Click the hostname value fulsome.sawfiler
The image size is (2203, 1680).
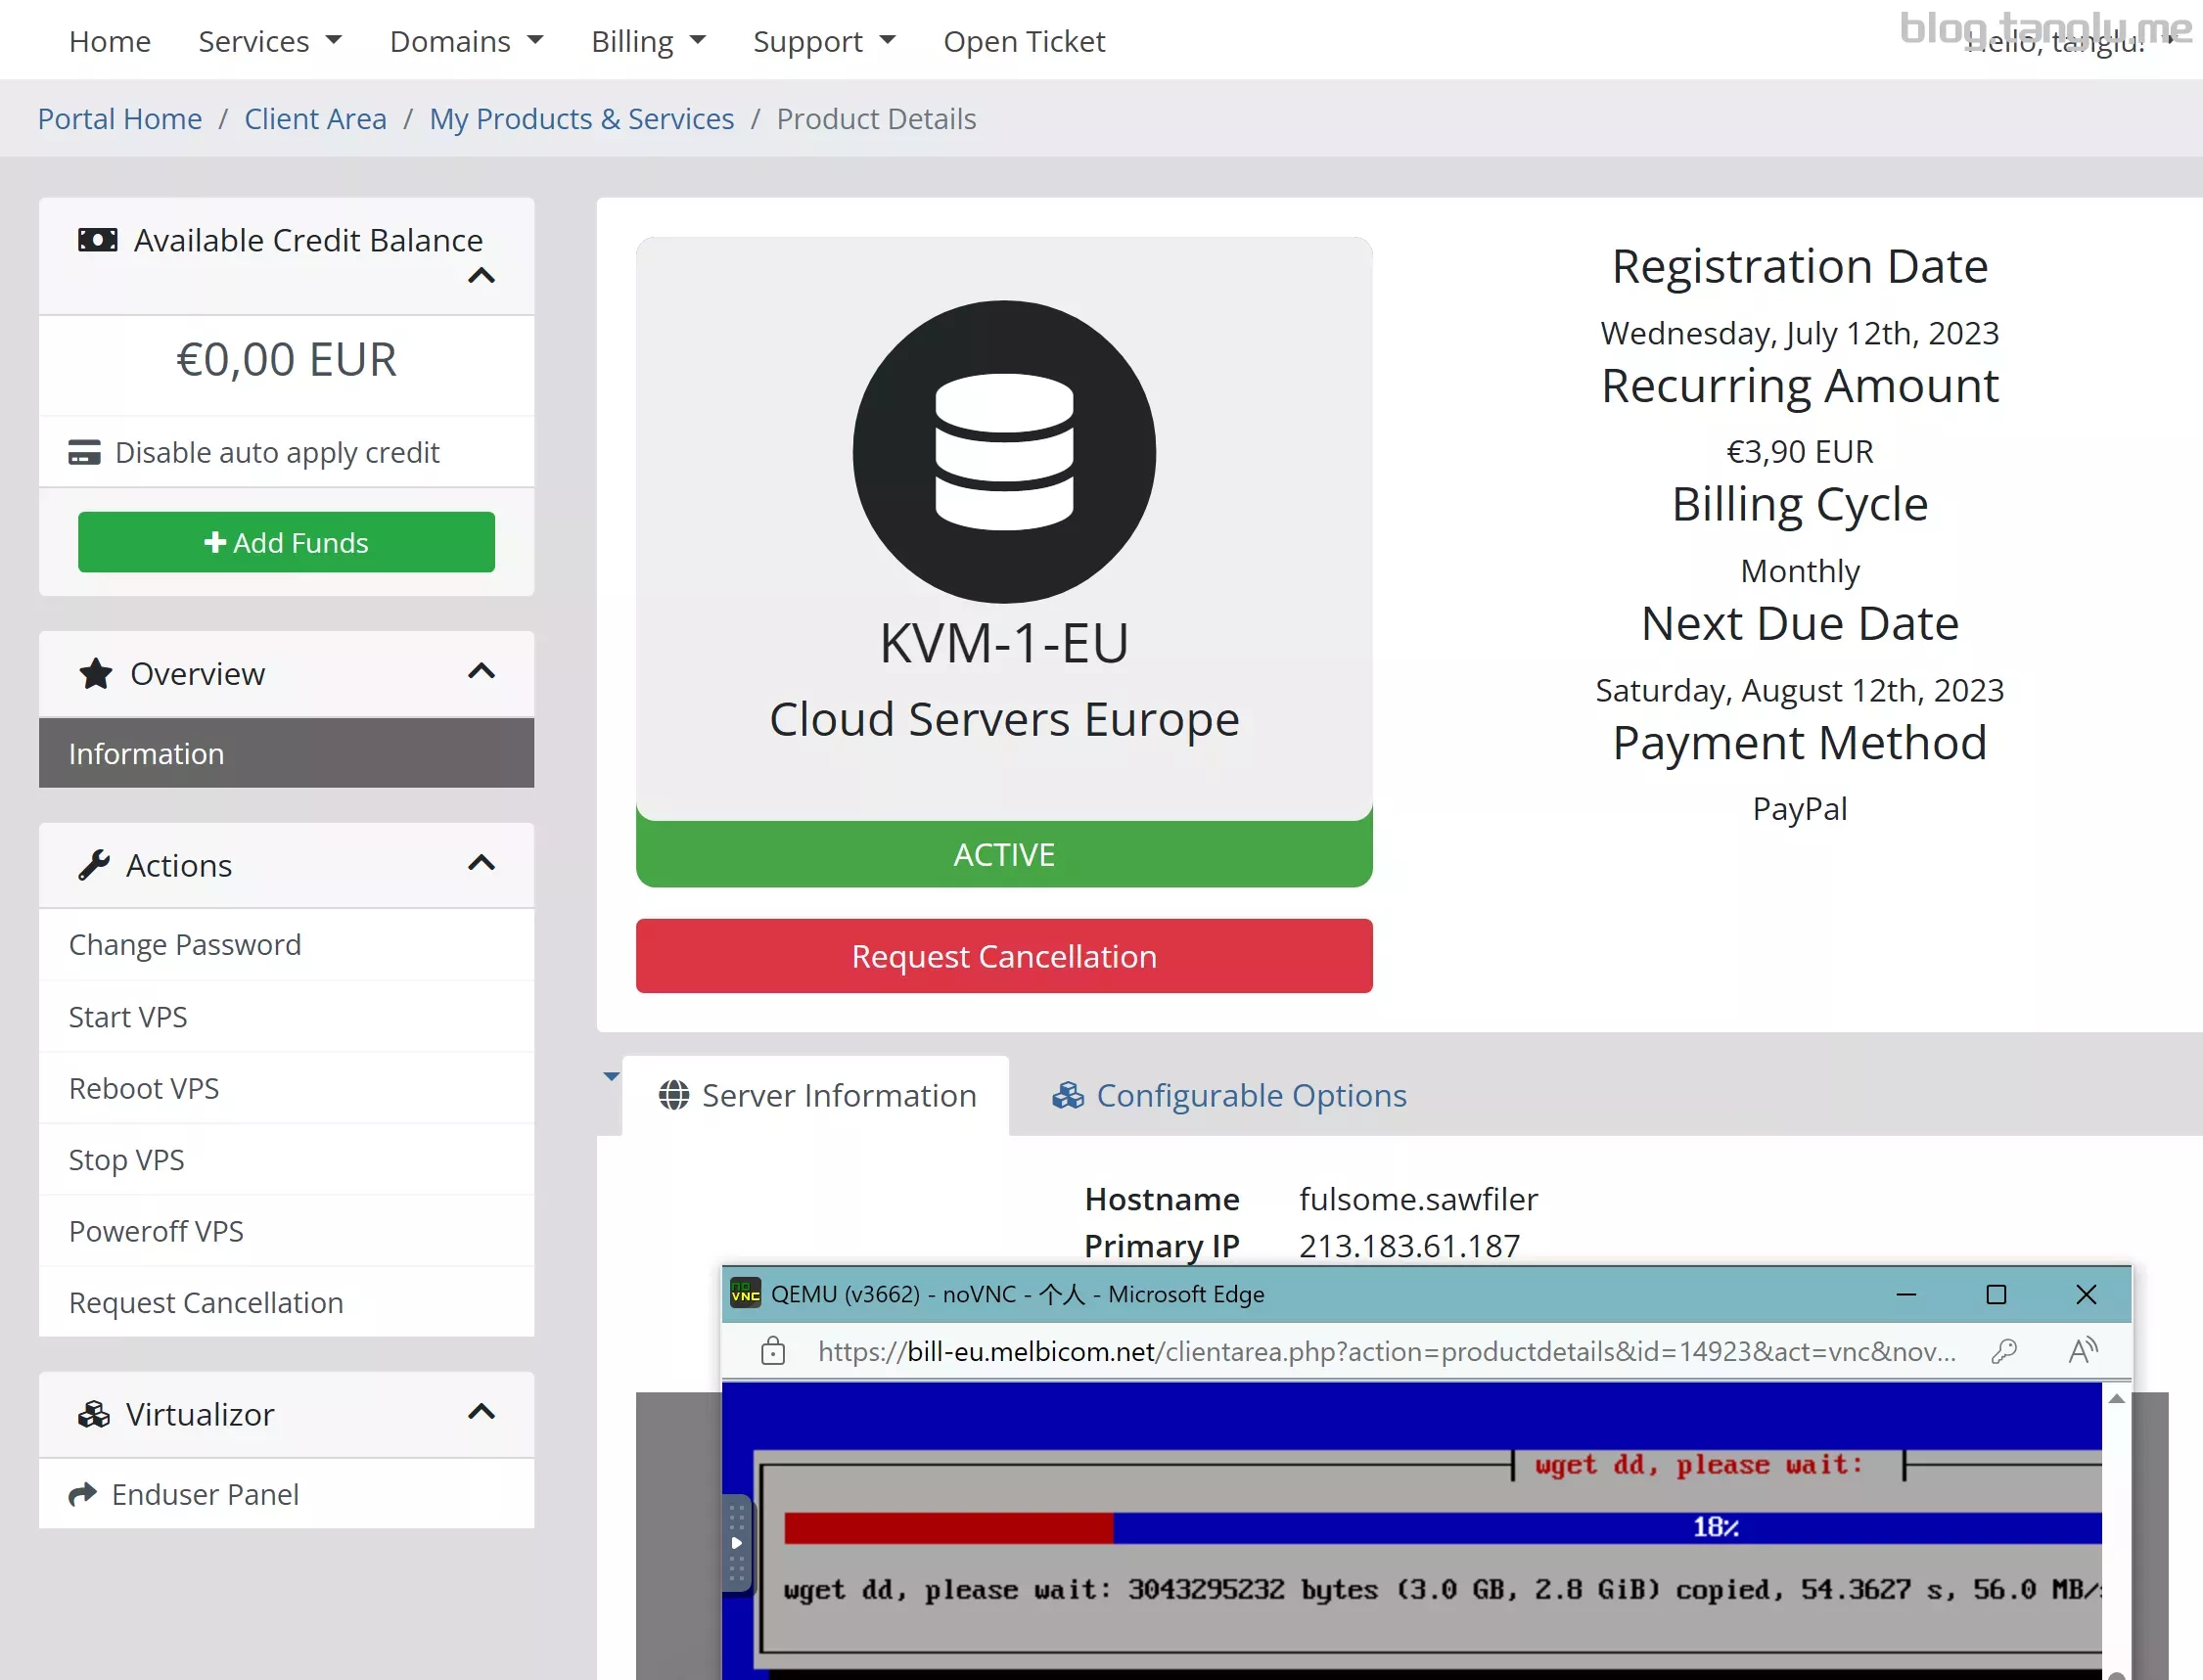1418,1199
